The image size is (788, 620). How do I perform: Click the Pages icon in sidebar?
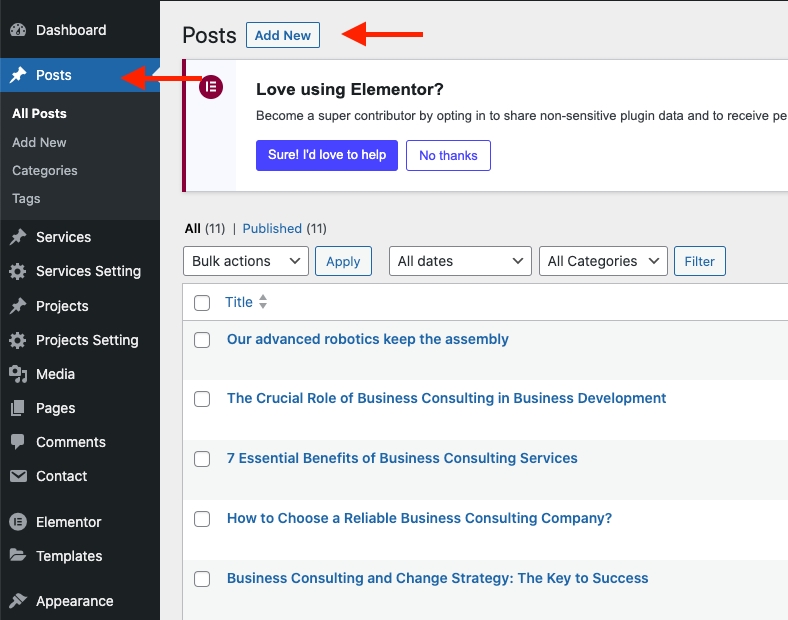(x=17, y=408)
